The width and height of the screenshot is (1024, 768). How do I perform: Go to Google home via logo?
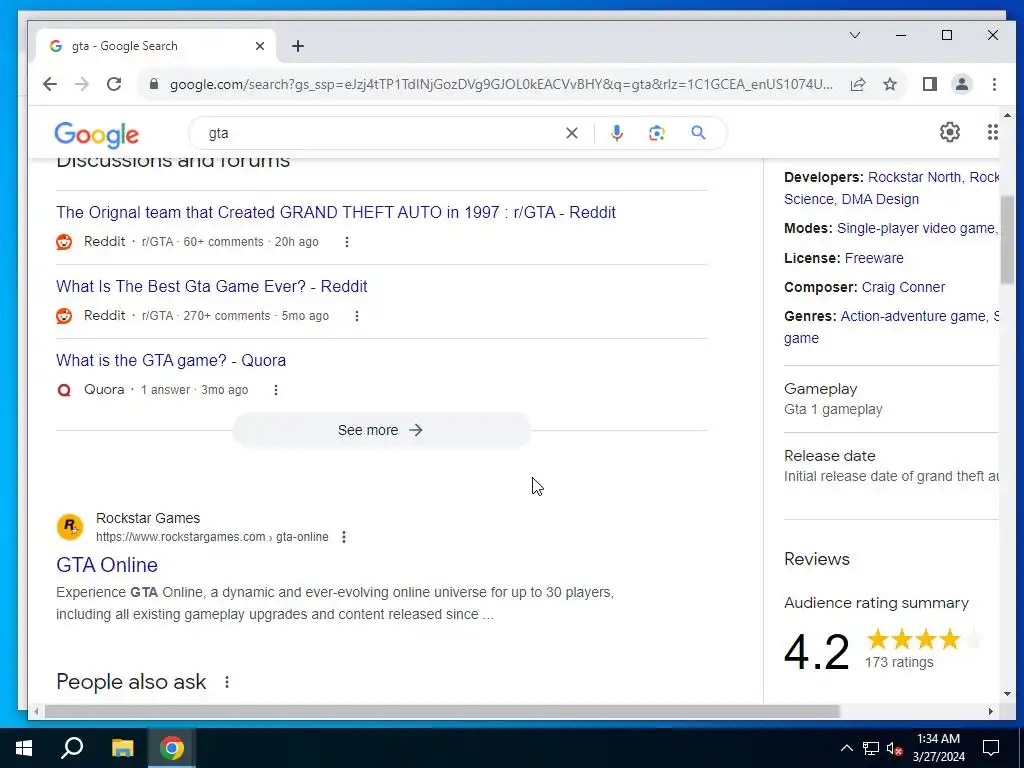click(97, 135)
